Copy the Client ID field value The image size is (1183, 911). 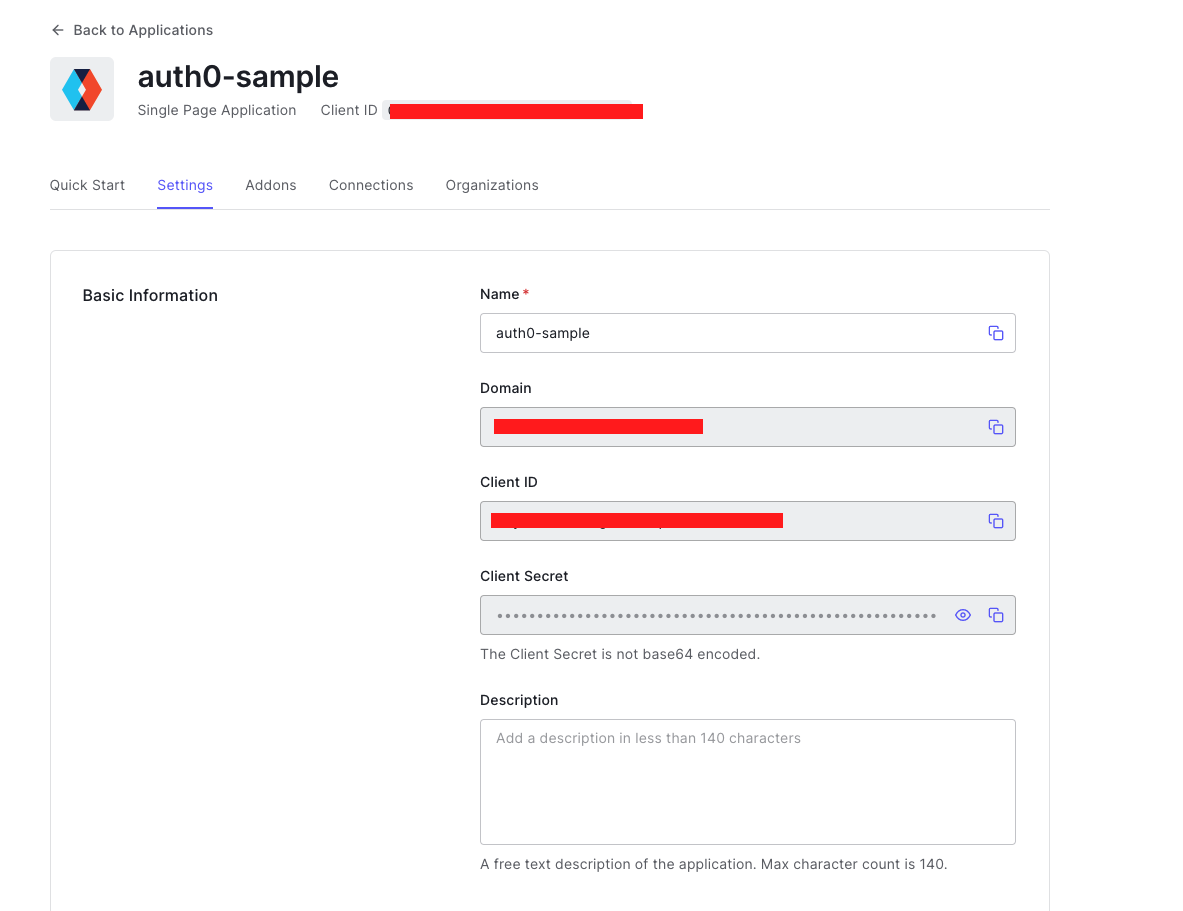(x=996, y=521)
